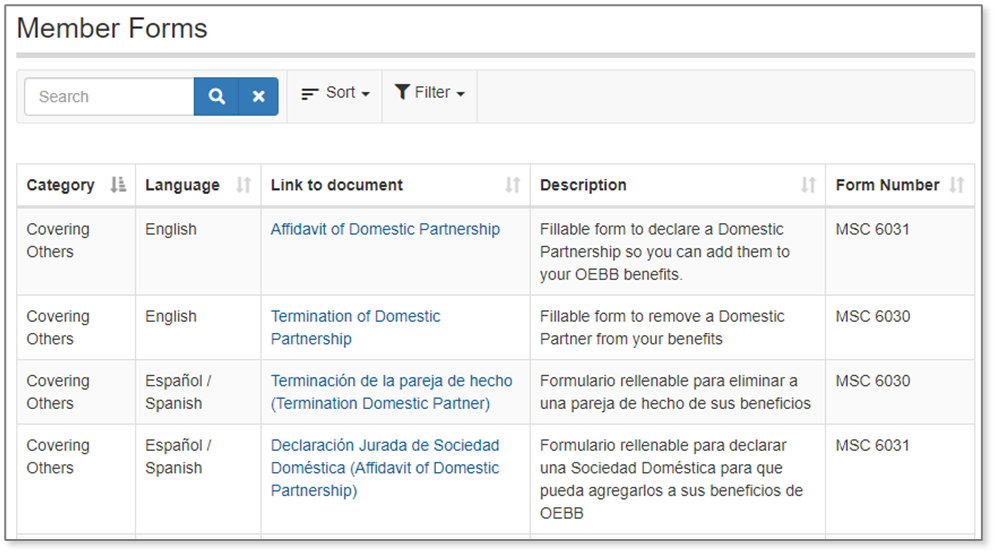Image resolution: width=996 pixels, height=554 pixels.
Task: Sort by Category column arrow icon
Action: (119, 185)
